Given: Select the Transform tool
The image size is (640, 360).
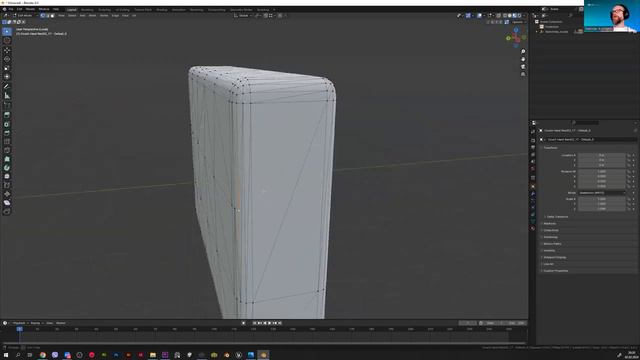Looking at the screenshot, I should click(7, 77).
